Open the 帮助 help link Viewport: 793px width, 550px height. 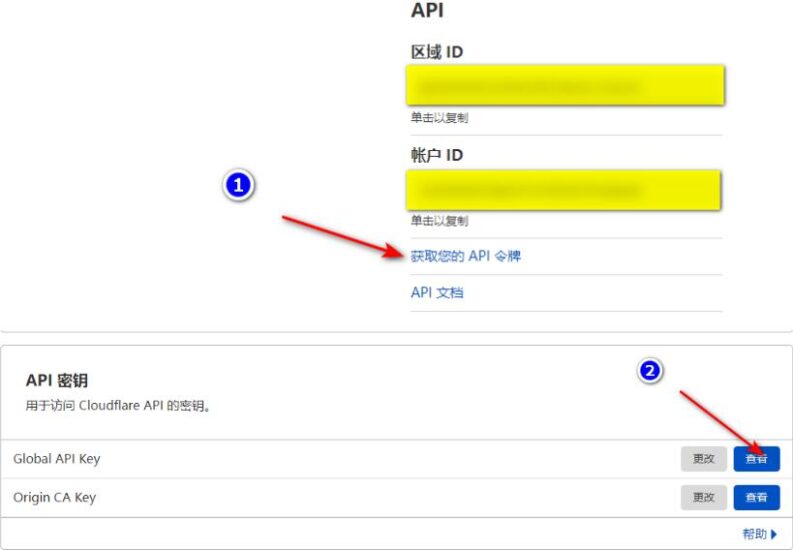754,535
